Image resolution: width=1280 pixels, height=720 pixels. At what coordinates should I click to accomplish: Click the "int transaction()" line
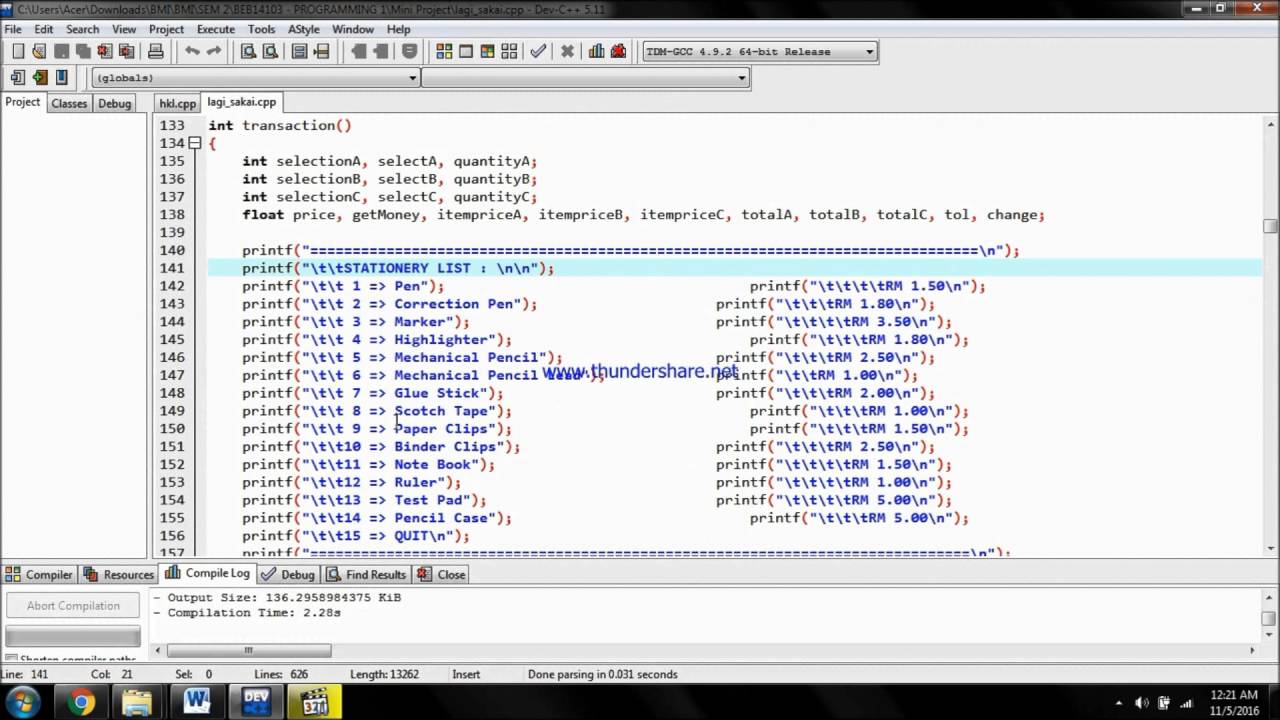[280, 125]
